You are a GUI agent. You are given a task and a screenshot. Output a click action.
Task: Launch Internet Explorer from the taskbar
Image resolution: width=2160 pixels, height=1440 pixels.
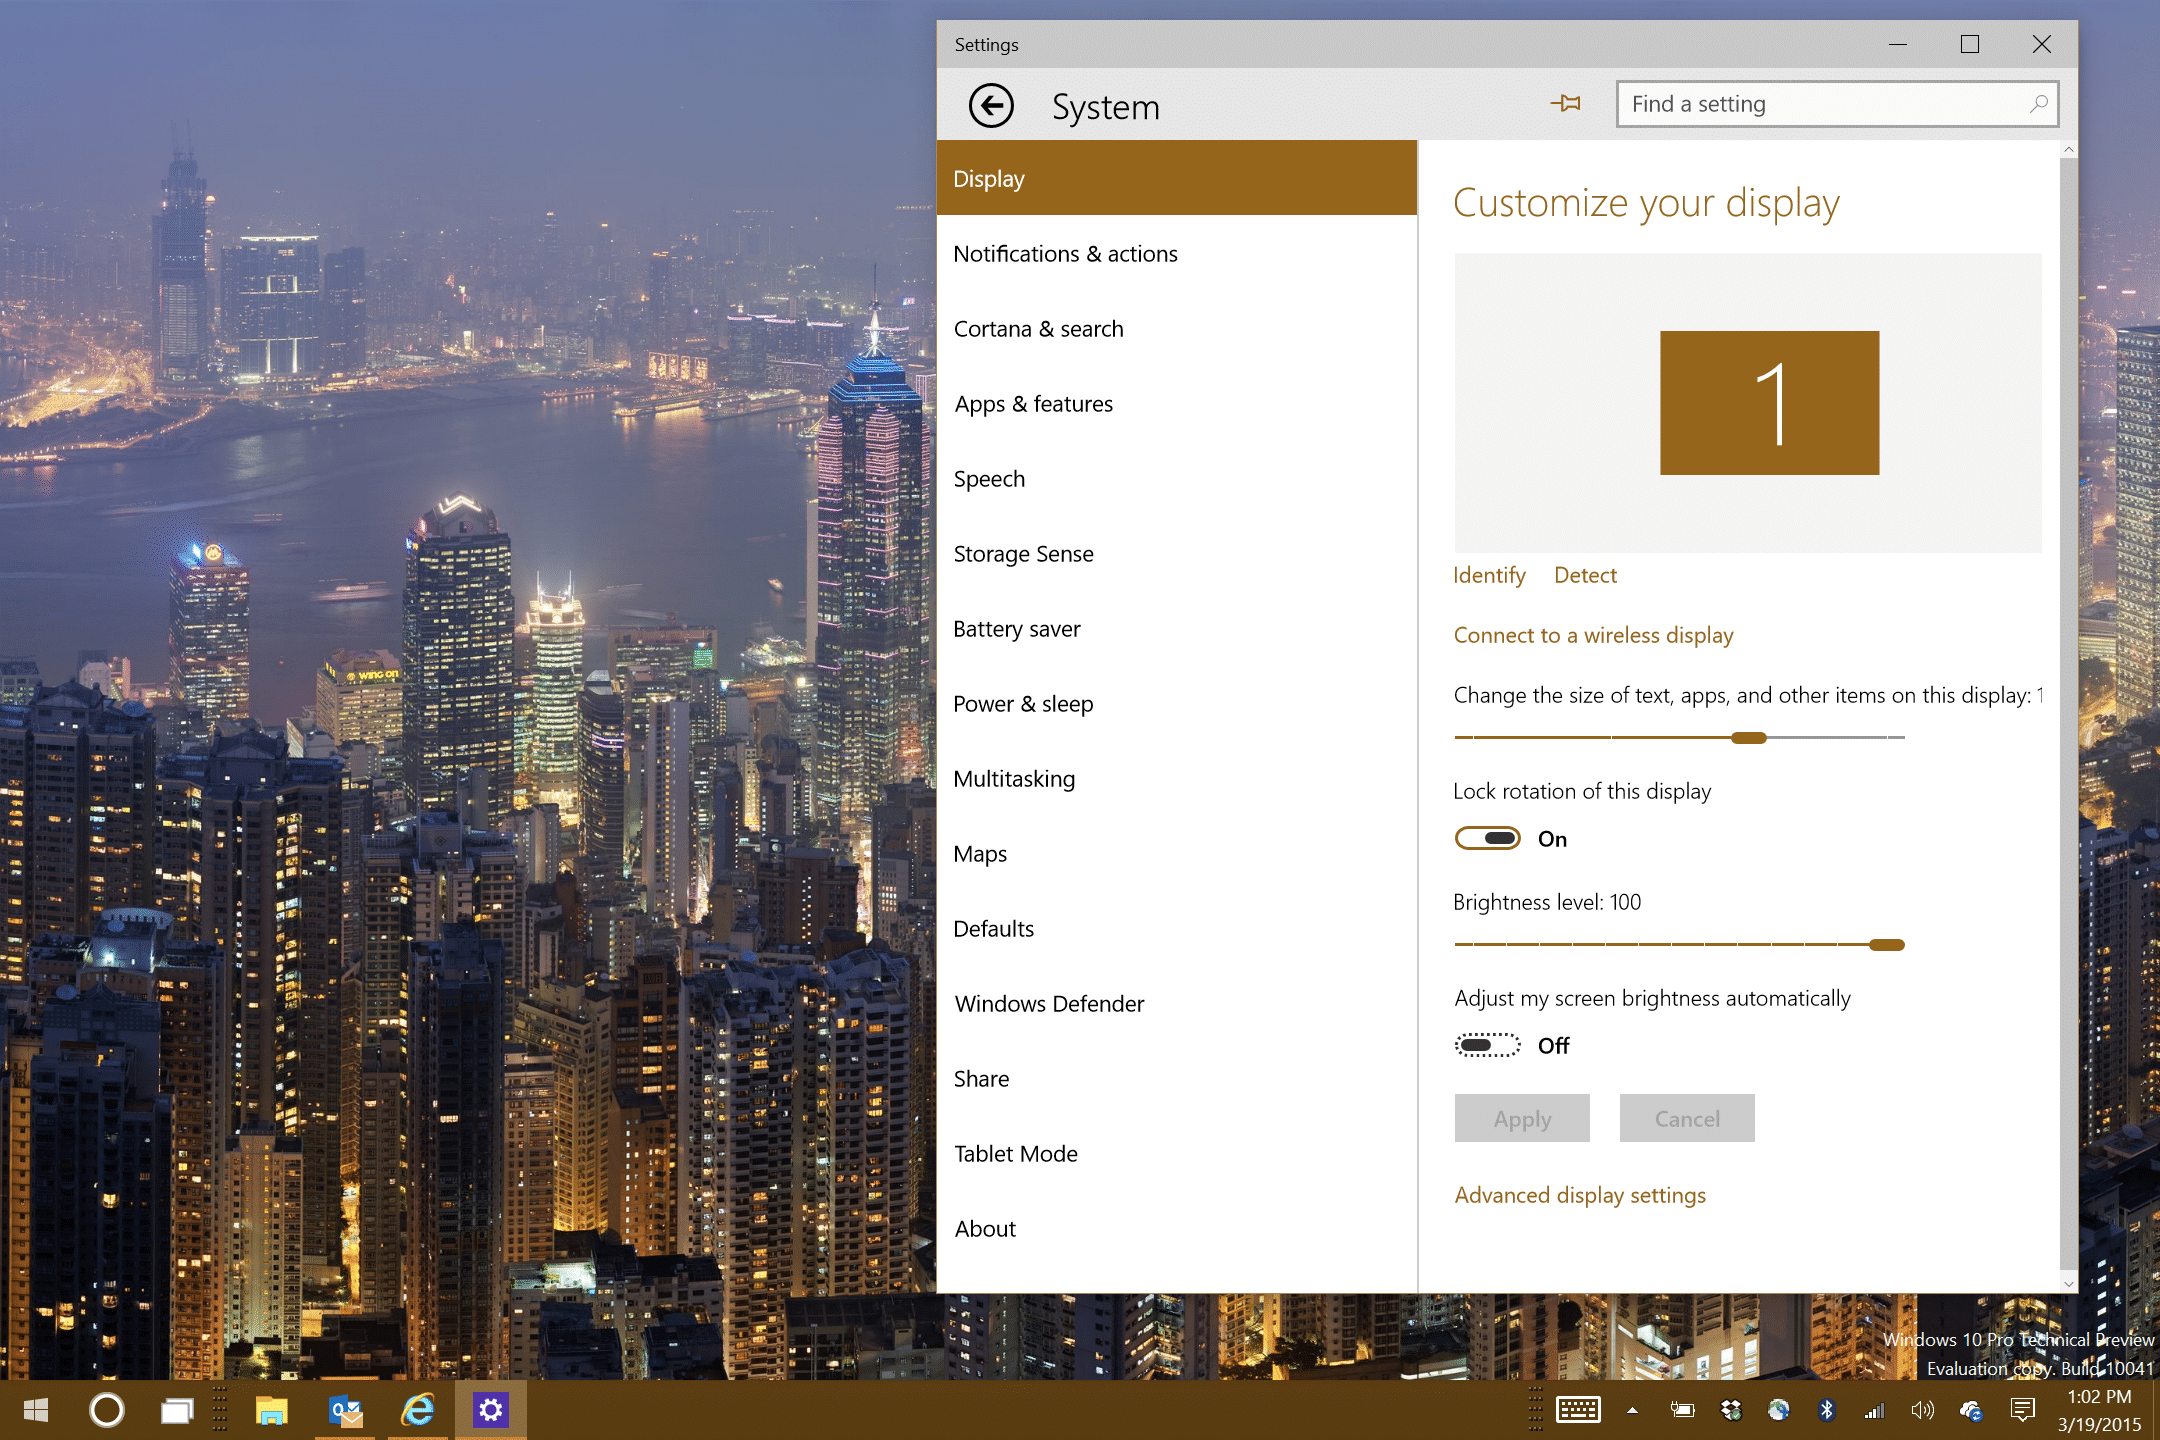418,1410
